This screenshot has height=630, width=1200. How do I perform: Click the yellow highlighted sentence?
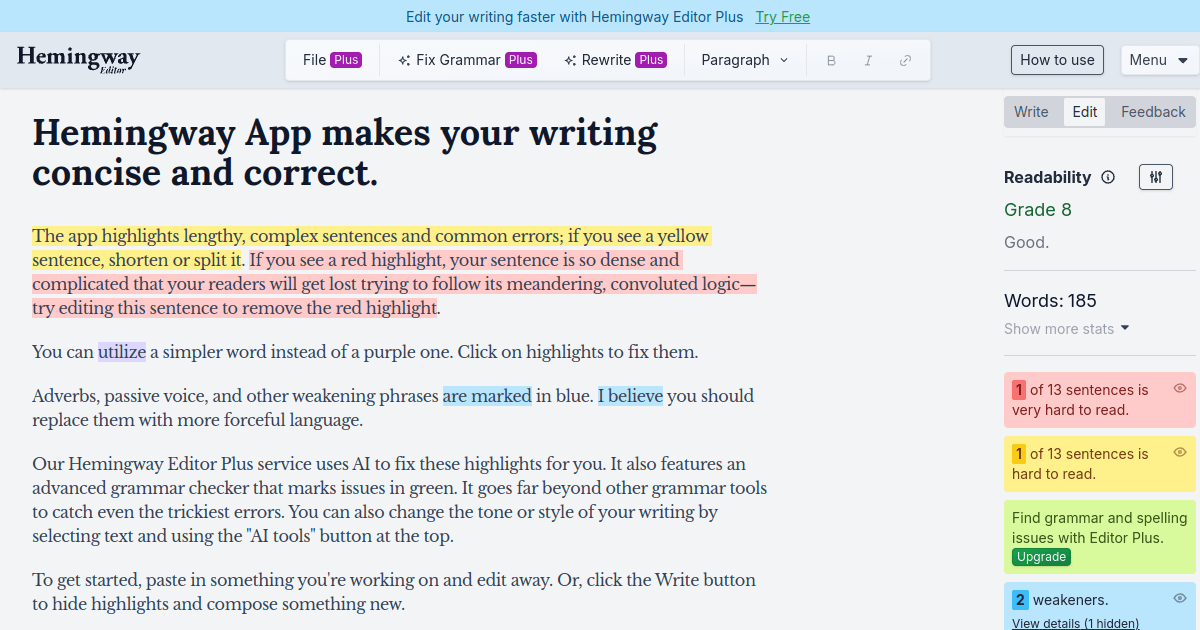tap(371, 248)
